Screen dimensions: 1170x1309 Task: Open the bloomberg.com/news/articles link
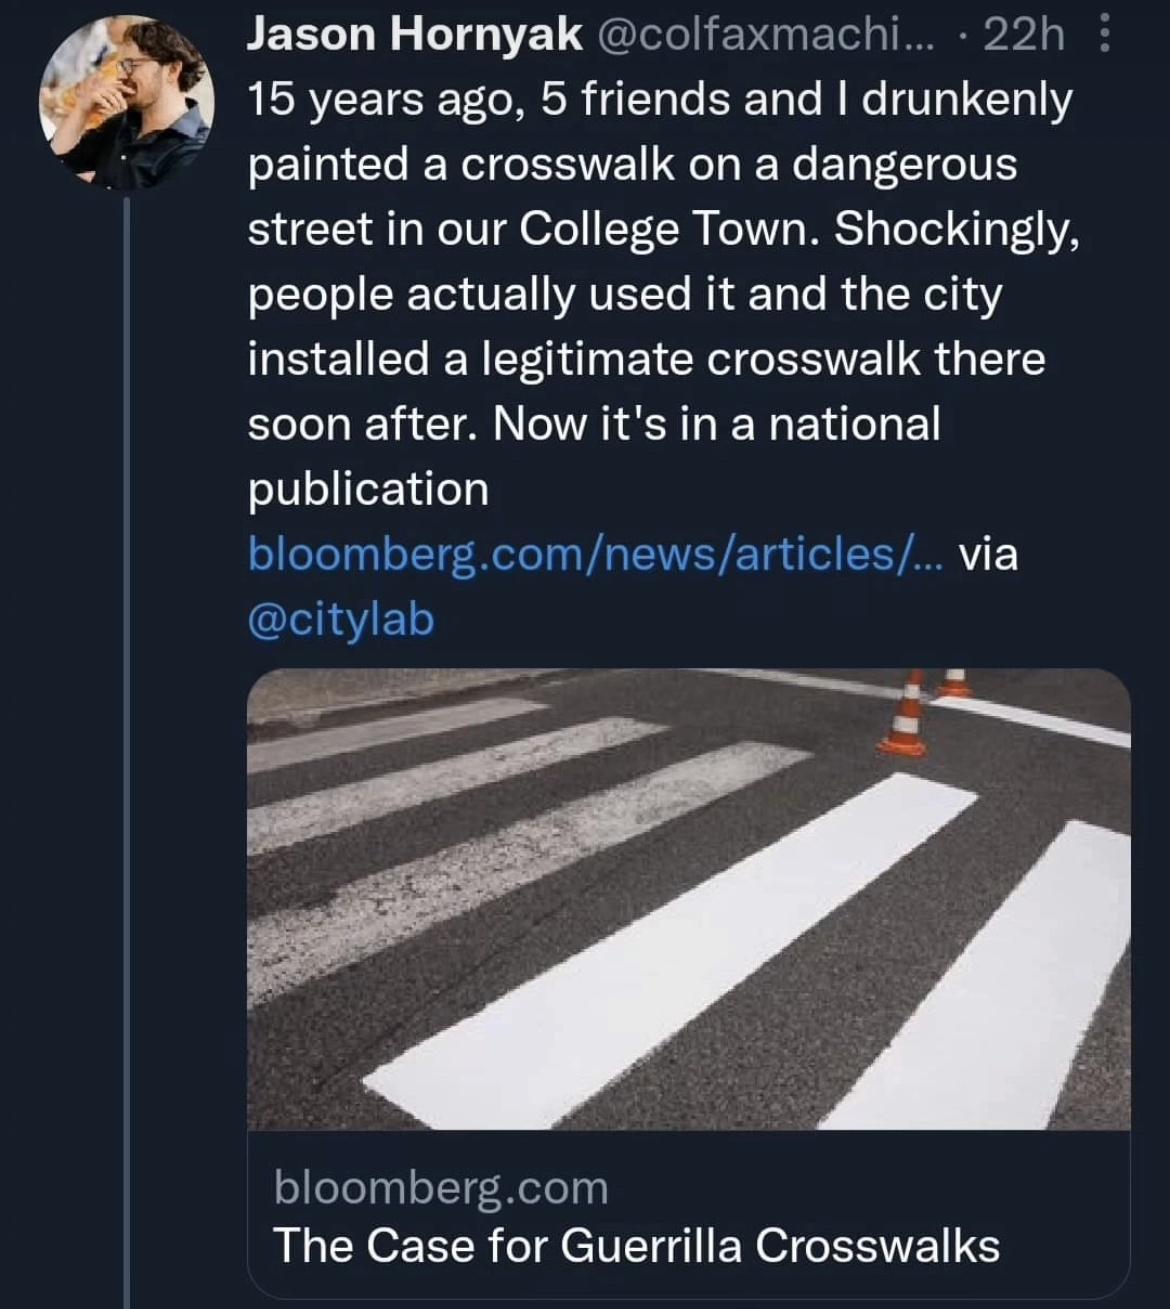pyautogui.click(x=593, y=553)
